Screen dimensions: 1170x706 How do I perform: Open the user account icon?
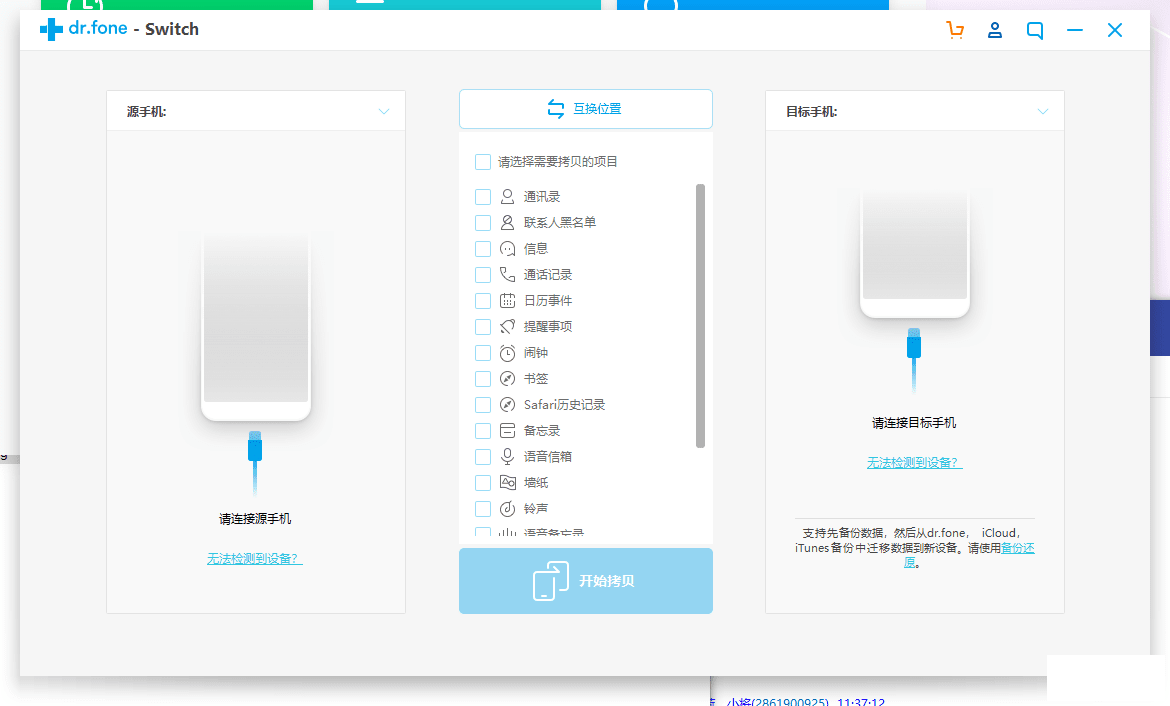coord(995,30)
